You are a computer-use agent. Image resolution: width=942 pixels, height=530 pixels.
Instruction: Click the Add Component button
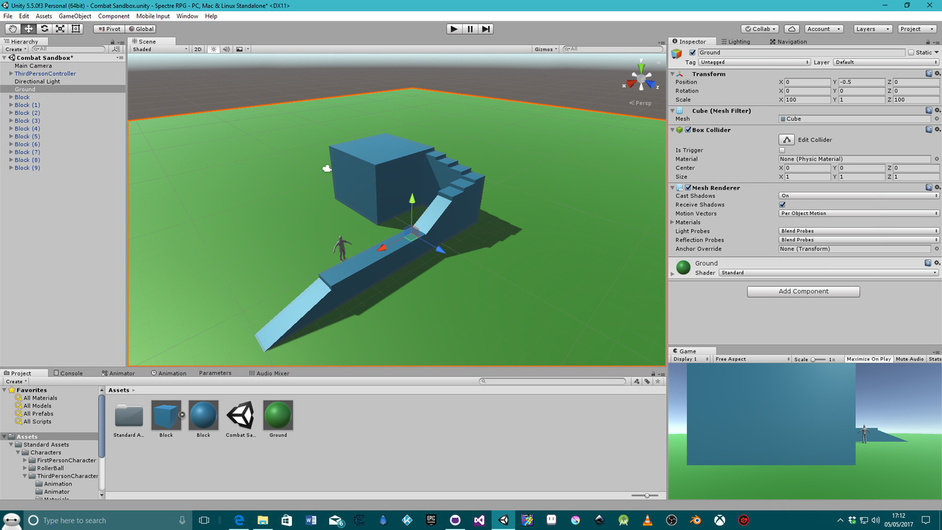click(x=803, y=292)
